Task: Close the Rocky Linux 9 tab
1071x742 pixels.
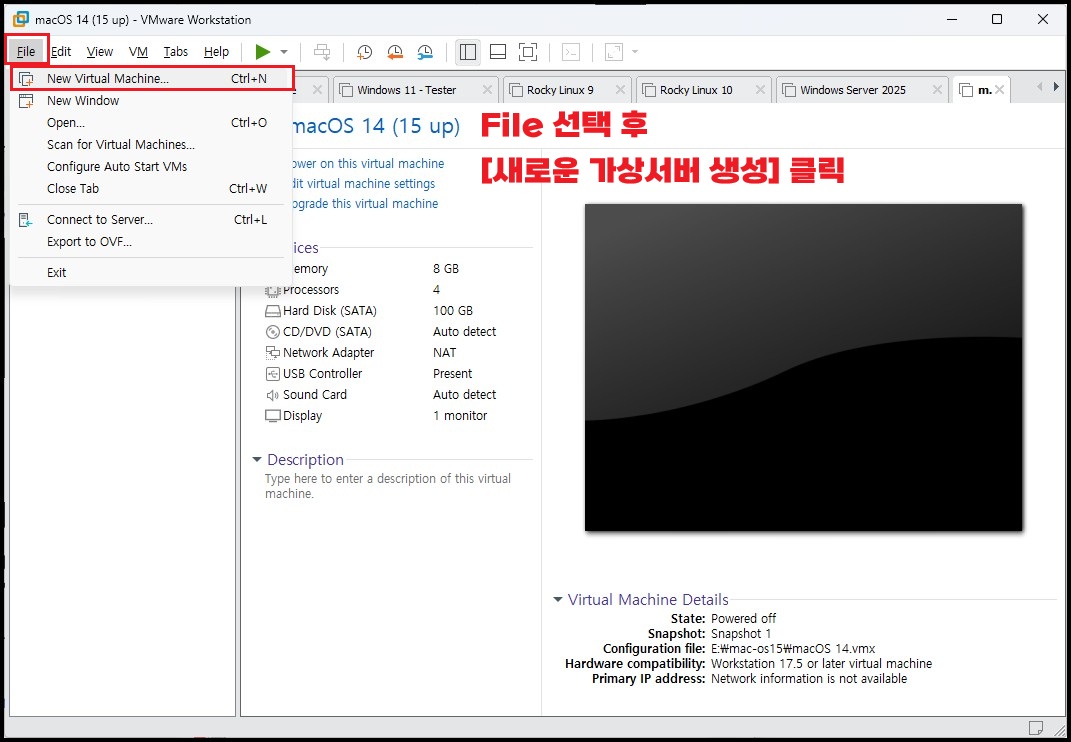Action: [x=620, y=90]
